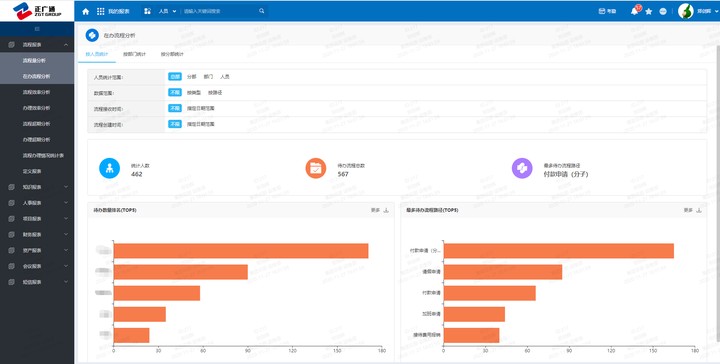Select 指定日期范围 for 流程创建时间

tap(201, 124)
